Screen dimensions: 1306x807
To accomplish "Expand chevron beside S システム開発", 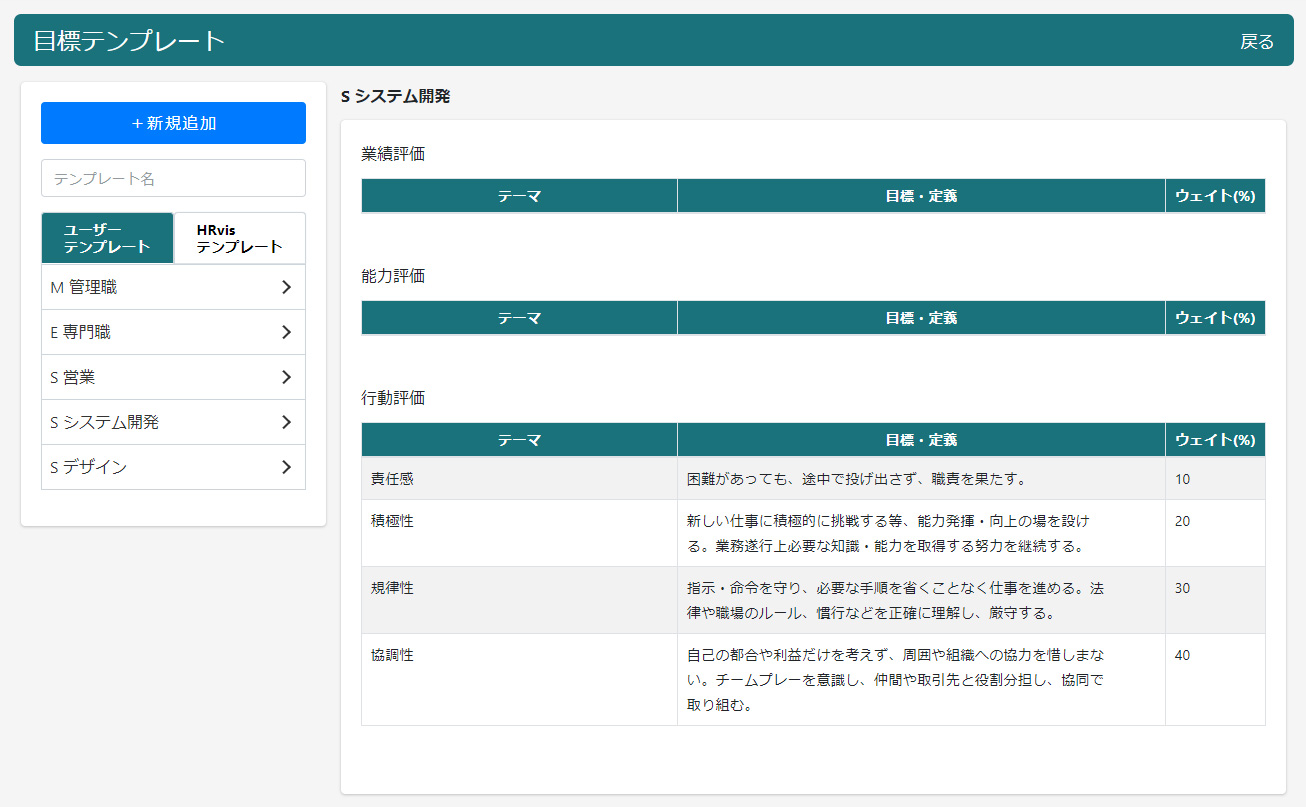I will pos(286,422).
